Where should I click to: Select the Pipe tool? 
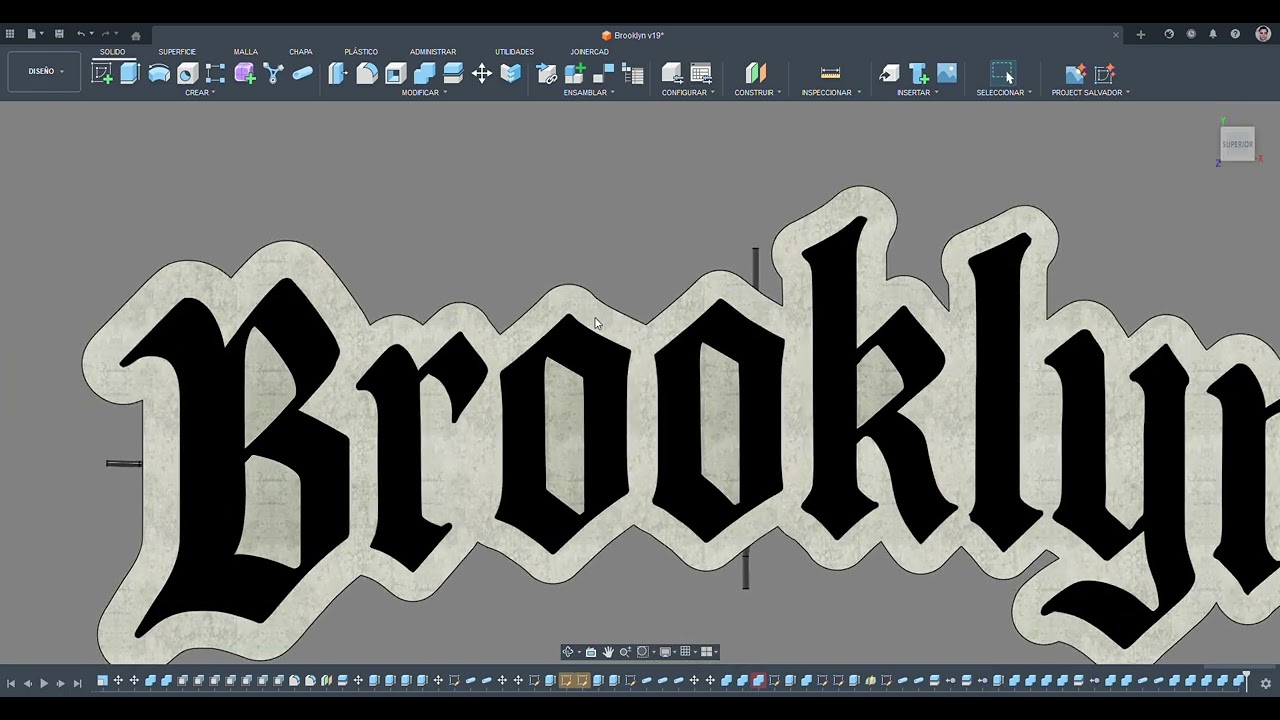pos(302,73)
